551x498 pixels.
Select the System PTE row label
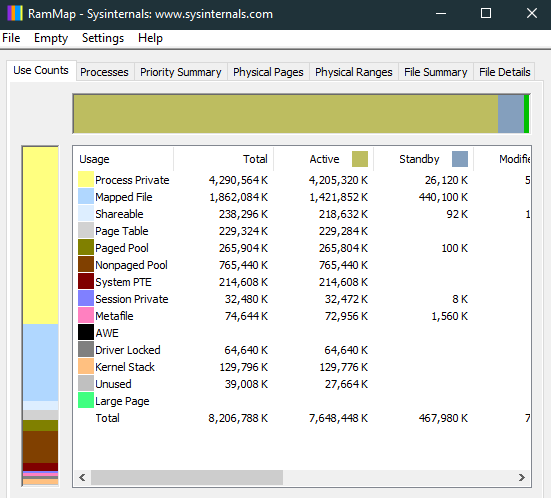tap(123, 282)
